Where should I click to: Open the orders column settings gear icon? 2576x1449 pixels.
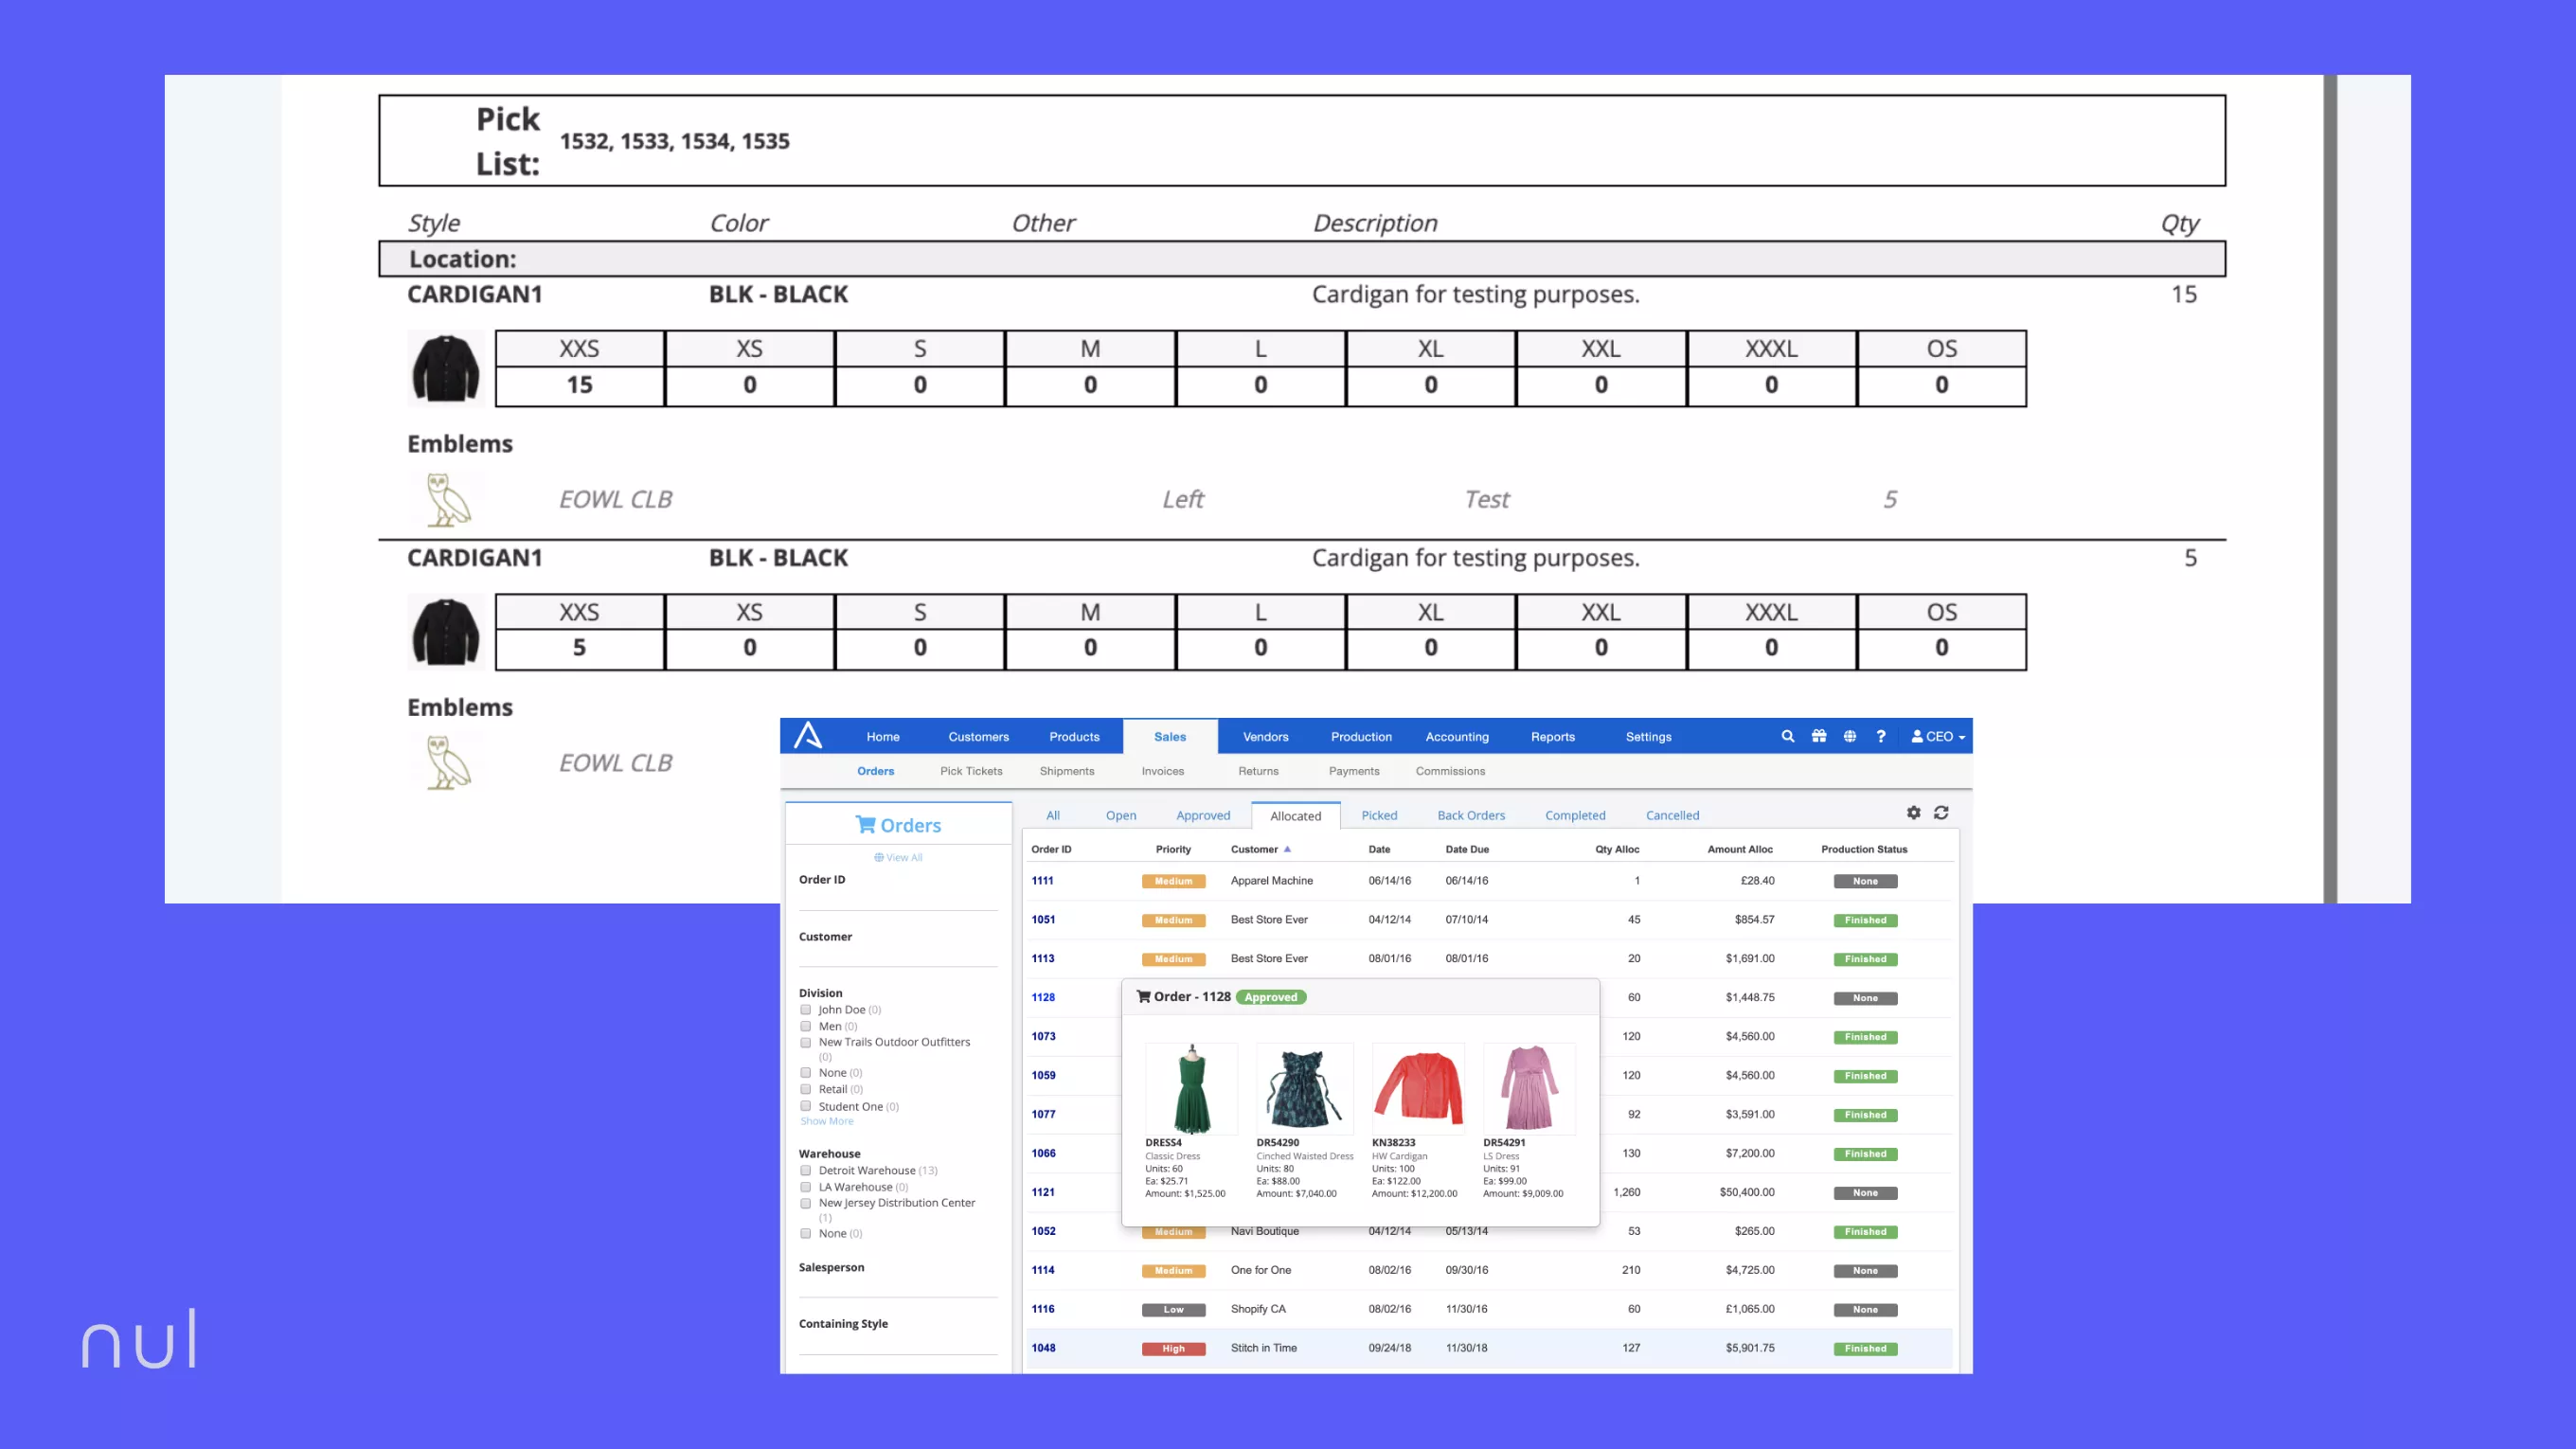pos(1914,813)
